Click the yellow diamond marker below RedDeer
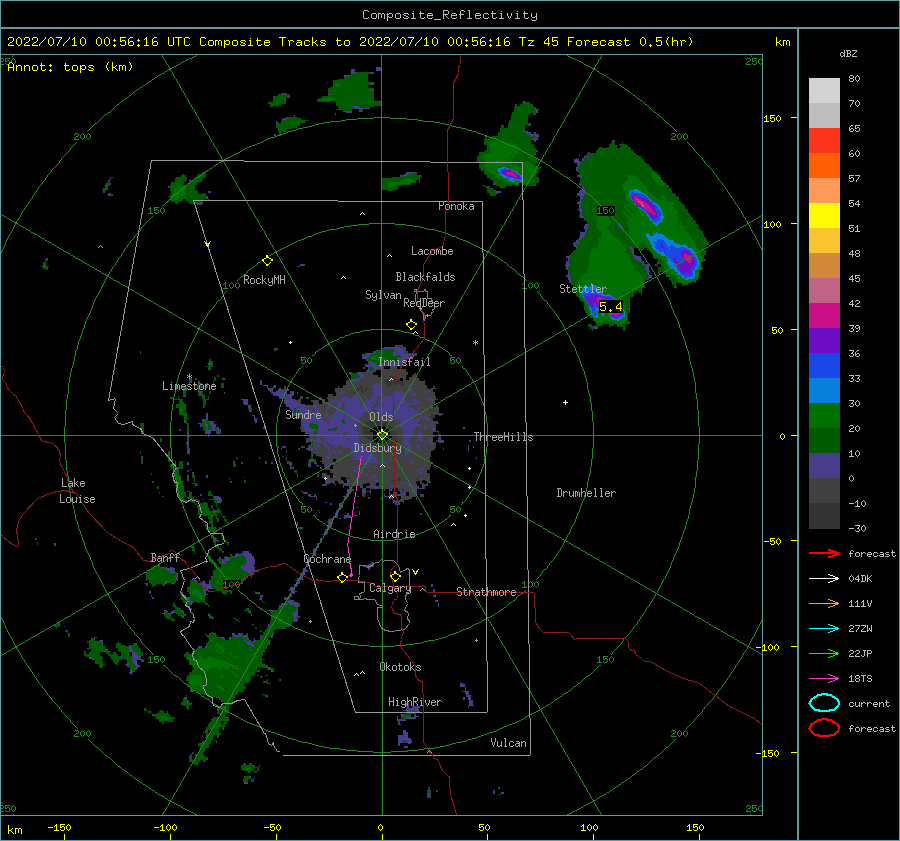The width and height of the screenshot is (900, 841). (411, 325)
